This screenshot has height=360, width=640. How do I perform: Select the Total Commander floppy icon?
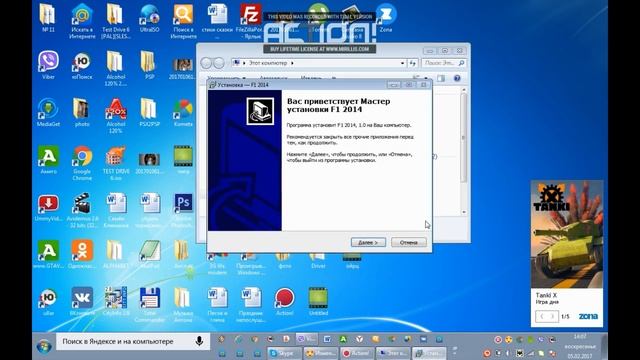tap(149, 304)
